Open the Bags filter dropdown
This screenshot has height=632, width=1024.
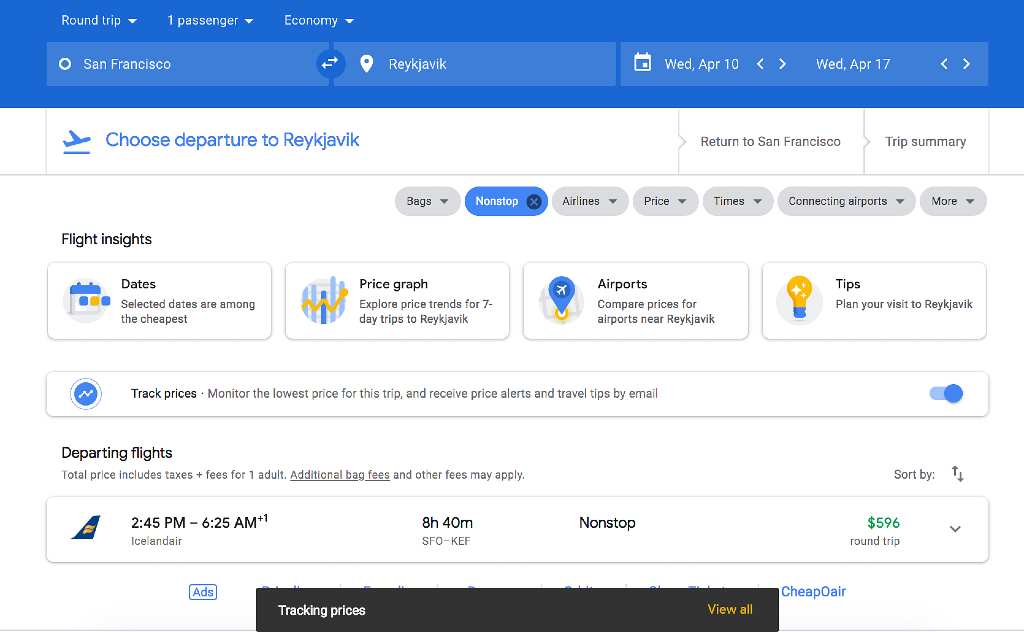[428, 201]
